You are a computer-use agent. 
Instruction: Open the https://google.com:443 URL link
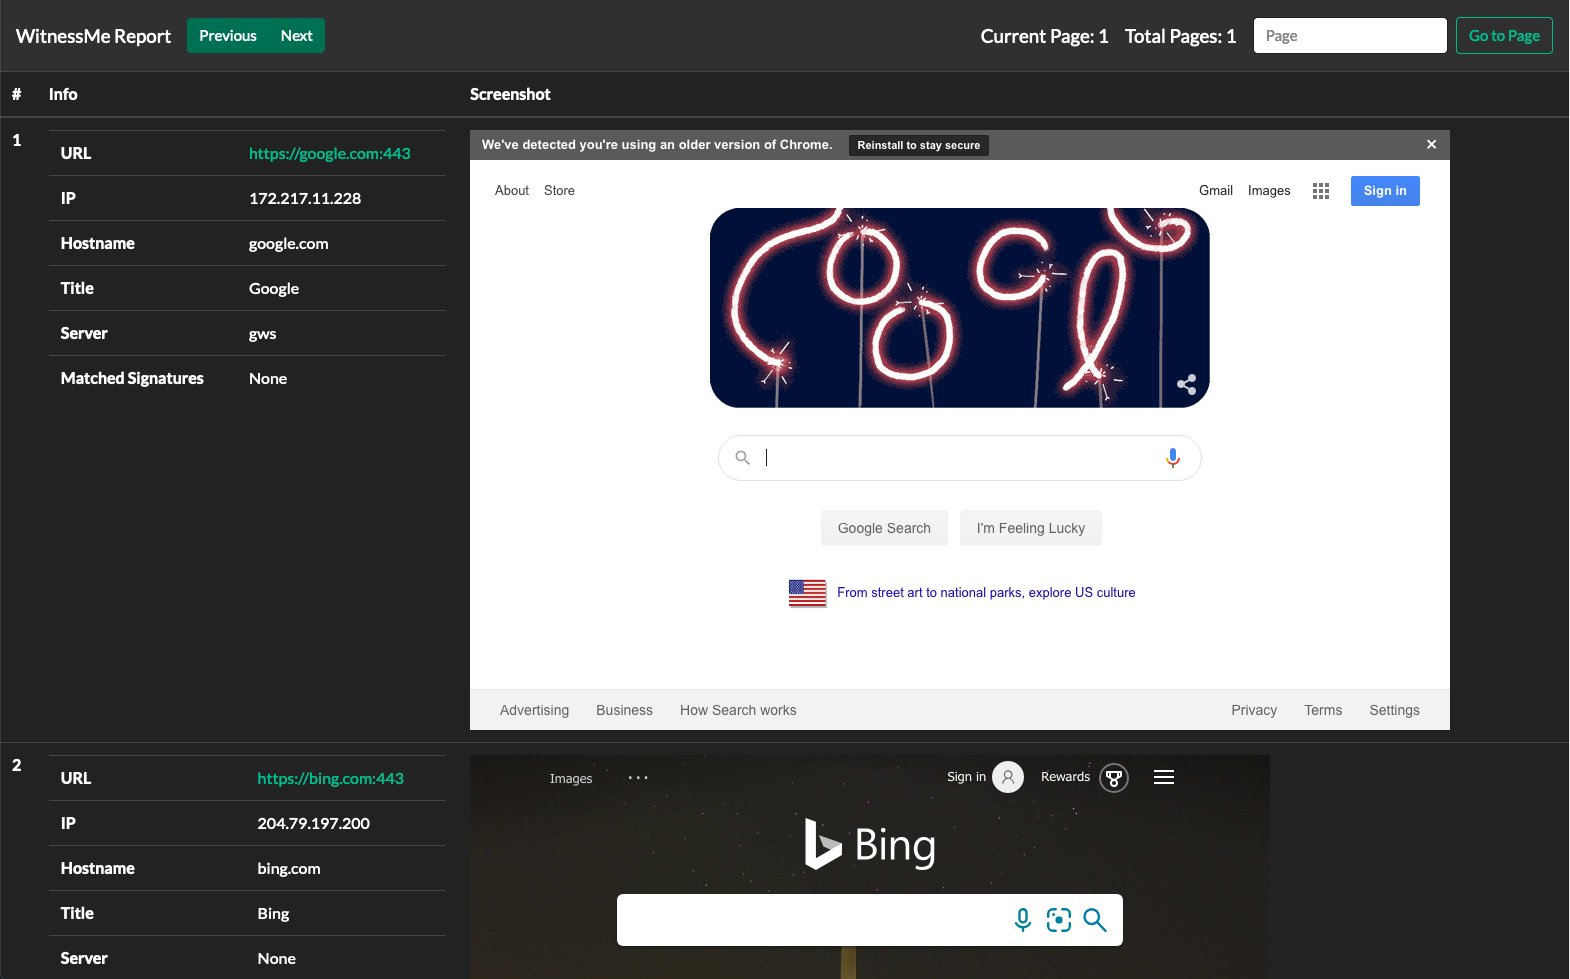(330, 153)
